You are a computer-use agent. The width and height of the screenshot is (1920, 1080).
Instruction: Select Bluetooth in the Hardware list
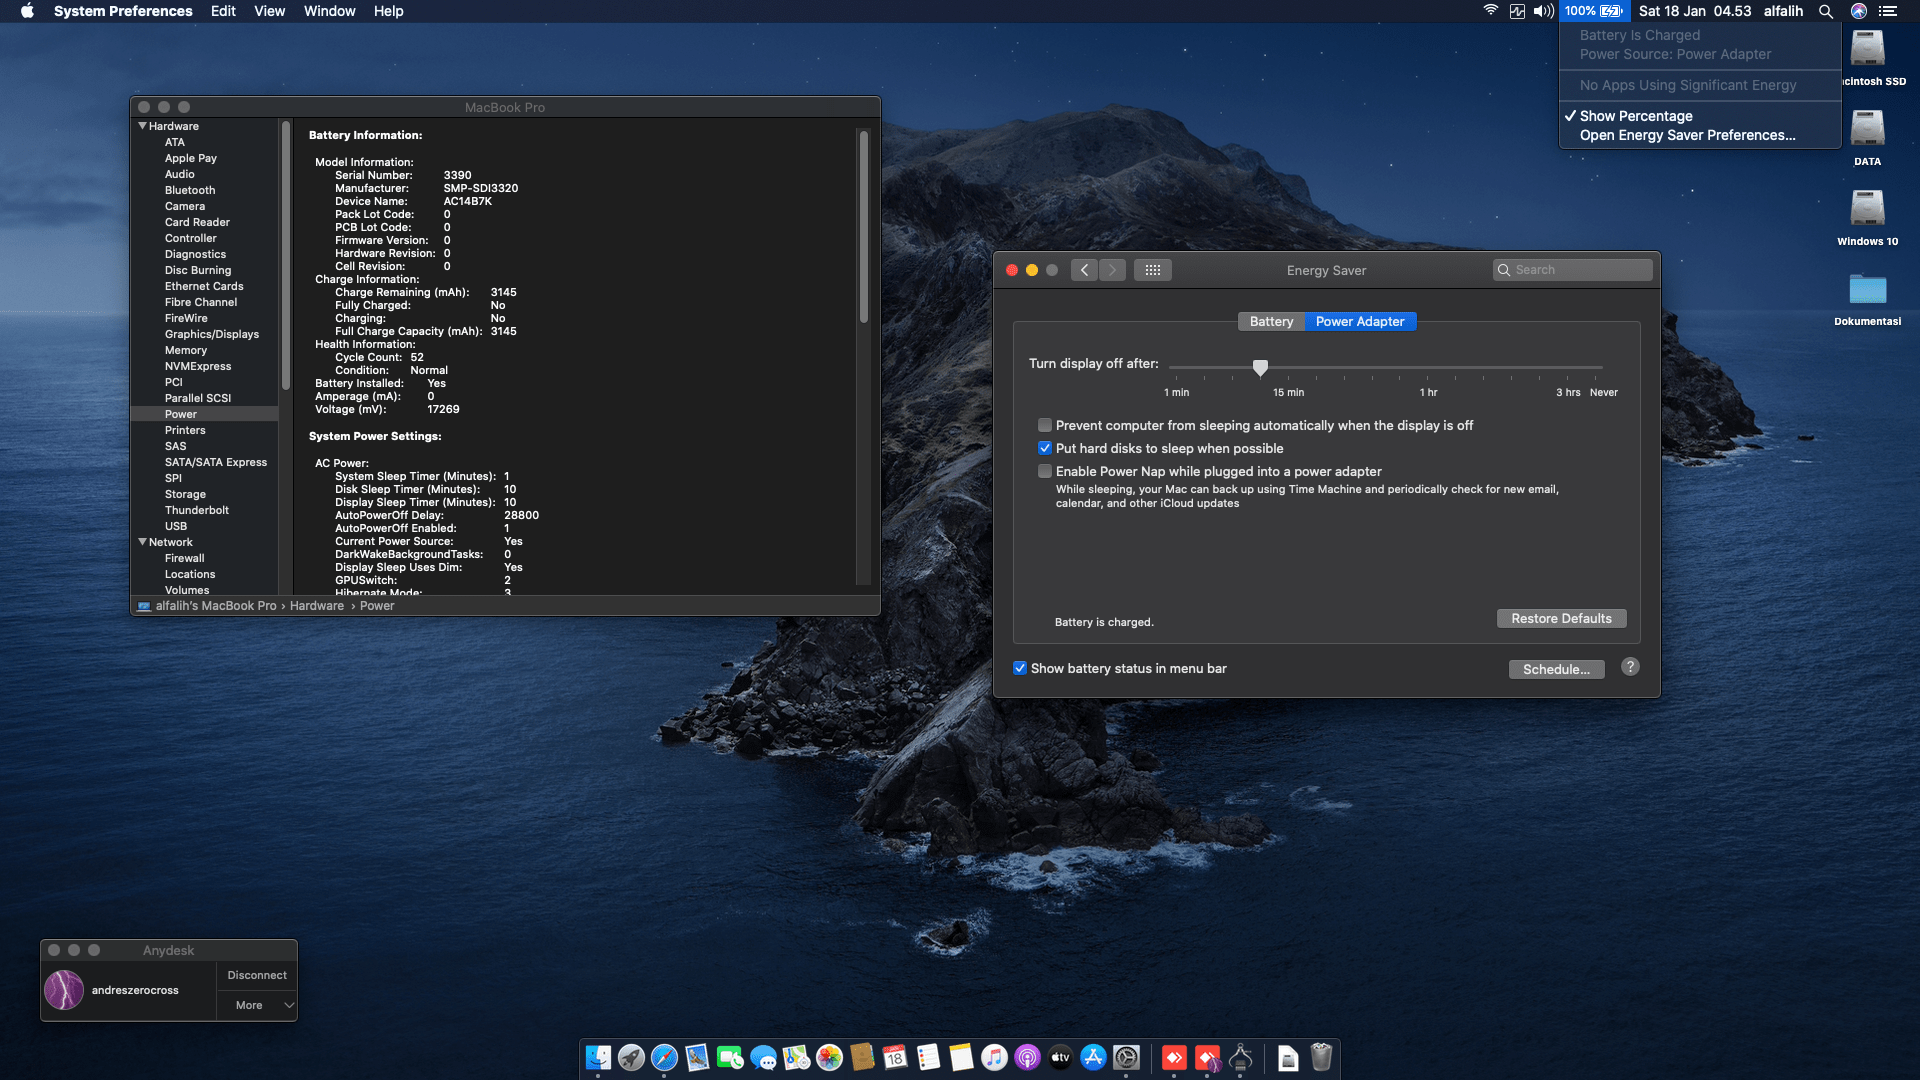190,190
